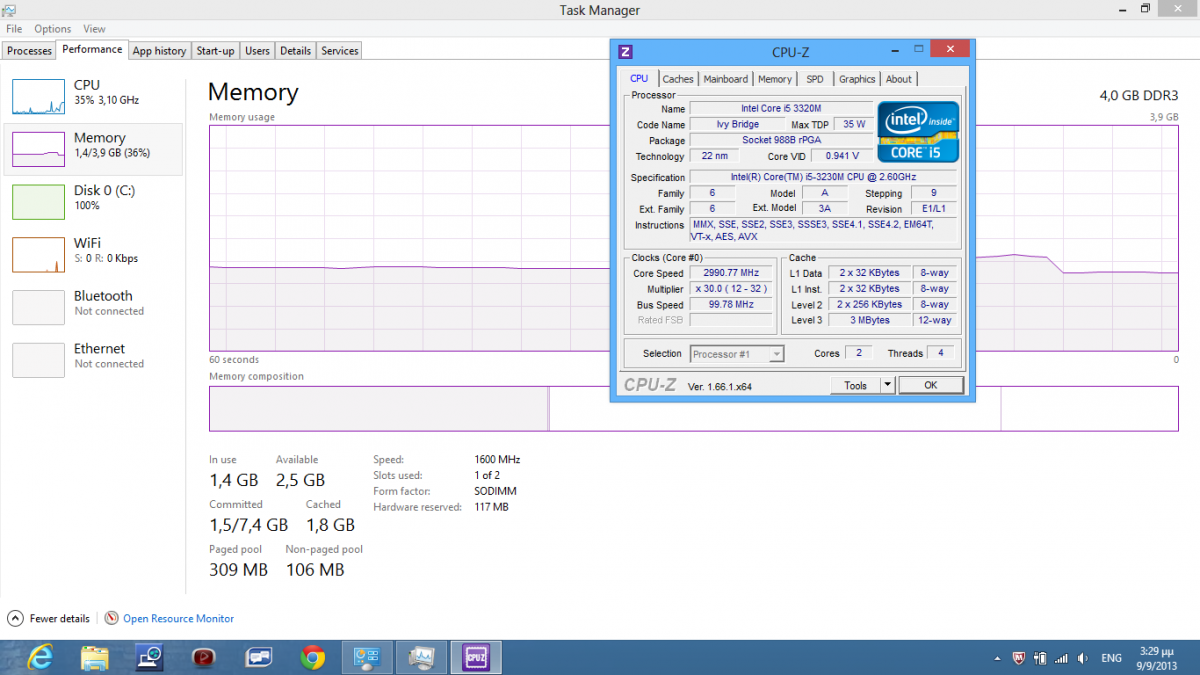1200x675 pixels.
Task: Click the Level 3 cache value 3 MBytes
Action: 870,320
